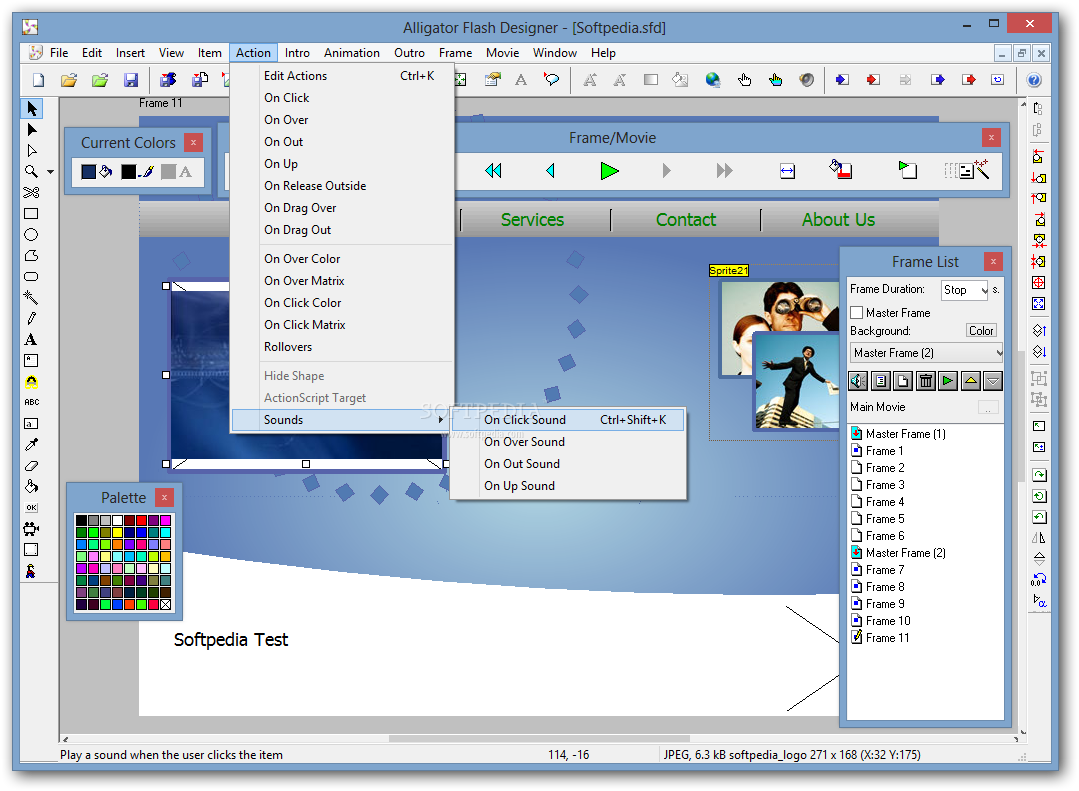Click the Services link on the canvas
Image resolution: width=1079 pixels, height=791 pixels.
532,220
